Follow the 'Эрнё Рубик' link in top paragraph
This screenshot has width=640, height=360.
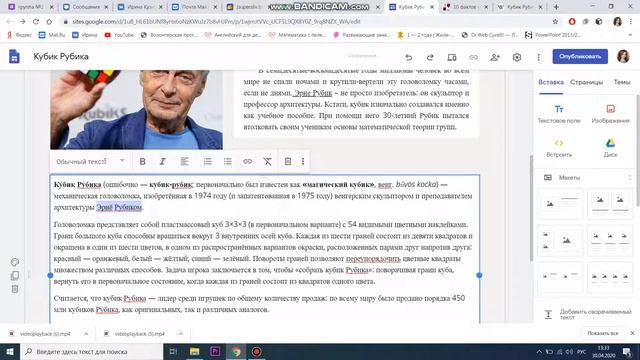pyautogui.click(x=313, y=93)
